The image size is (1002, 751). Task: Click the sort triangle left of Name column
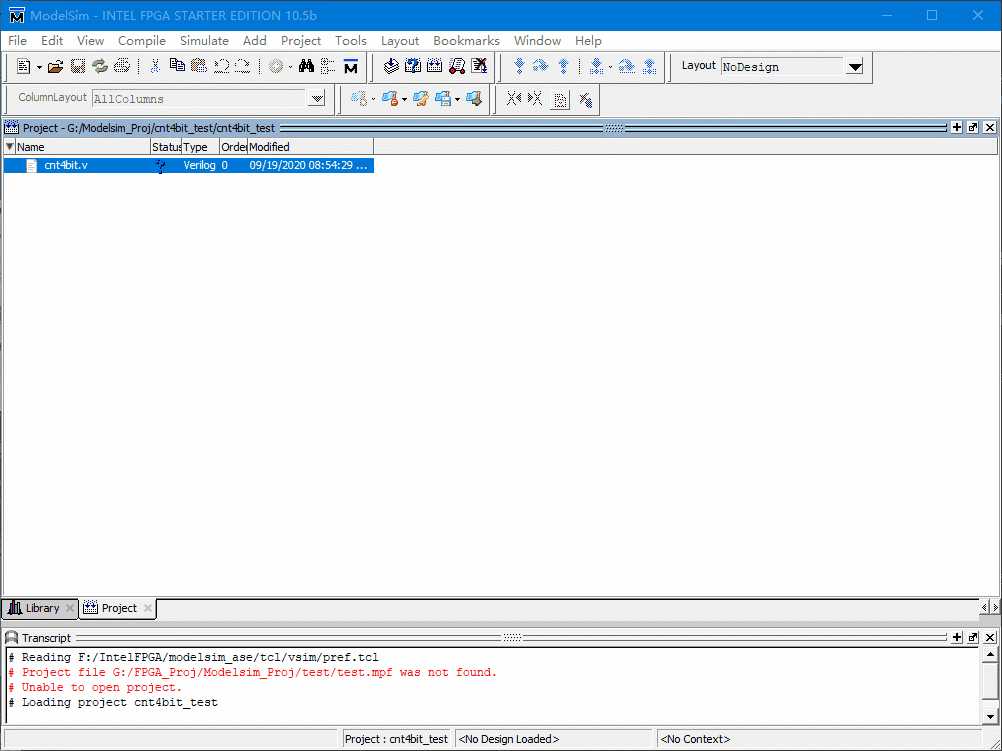tap(10, 147)
